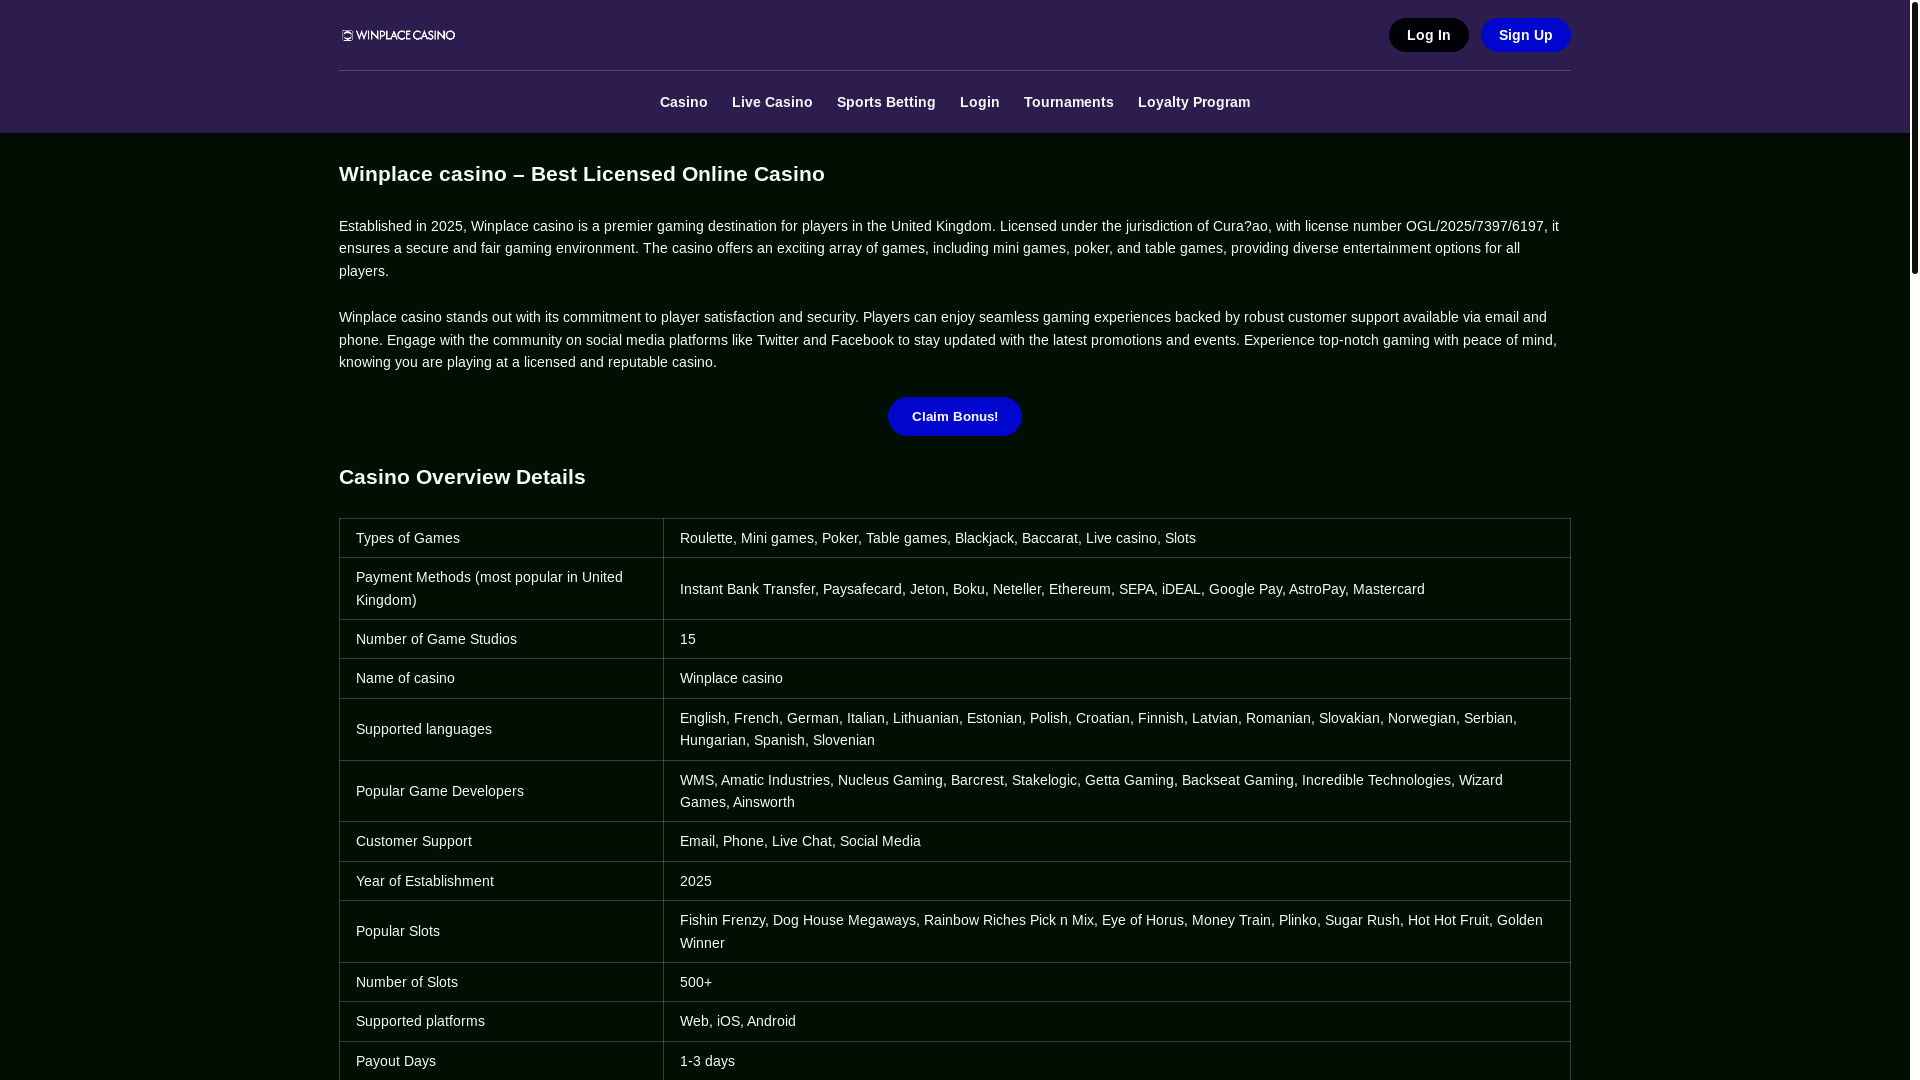This screenshot has width=1920, height=1080.
Task: Claim the bonus via Claim Bonus! button
Action: click(955, 416)
